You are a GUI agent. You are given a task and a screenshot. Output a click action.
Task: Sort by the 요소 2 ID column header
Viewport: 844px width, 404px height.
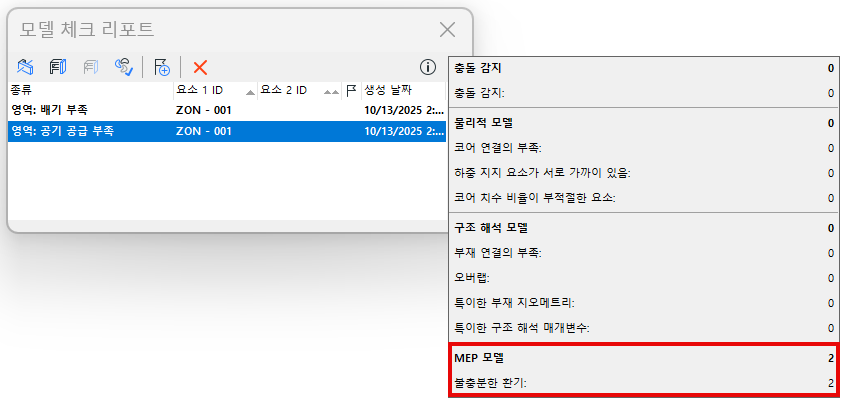click(299, 90)
